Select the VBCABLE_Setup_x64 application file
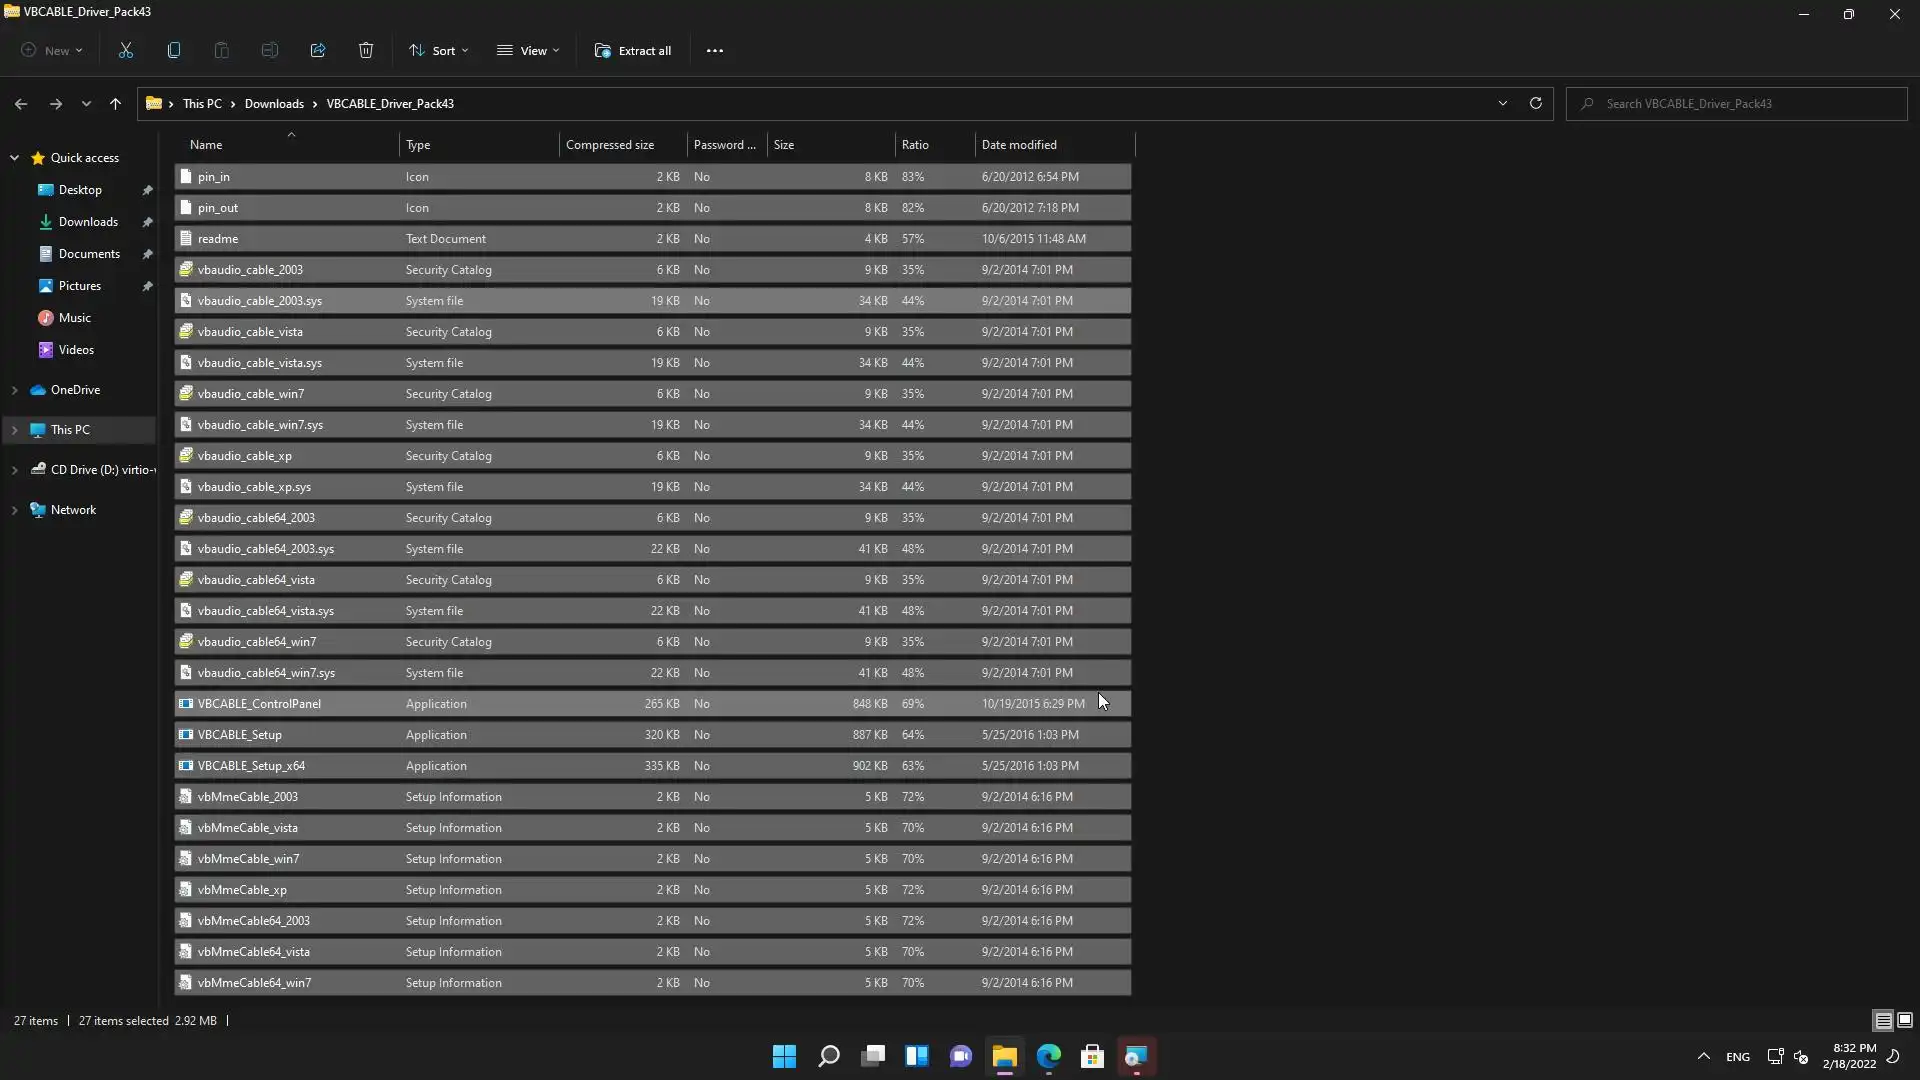The height and width of the screenshot is (1080, 1920). click(x=251, y=766)
